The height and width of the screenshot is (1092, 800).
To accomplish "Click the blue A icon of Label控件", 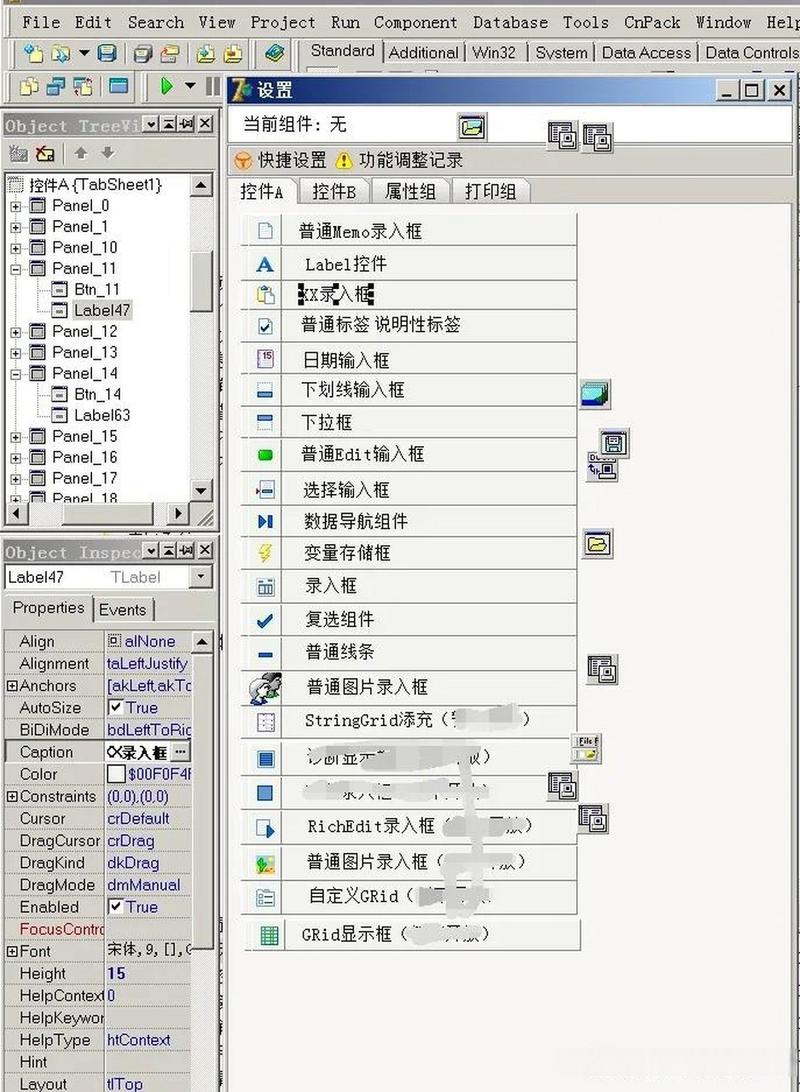I will 265,265.
